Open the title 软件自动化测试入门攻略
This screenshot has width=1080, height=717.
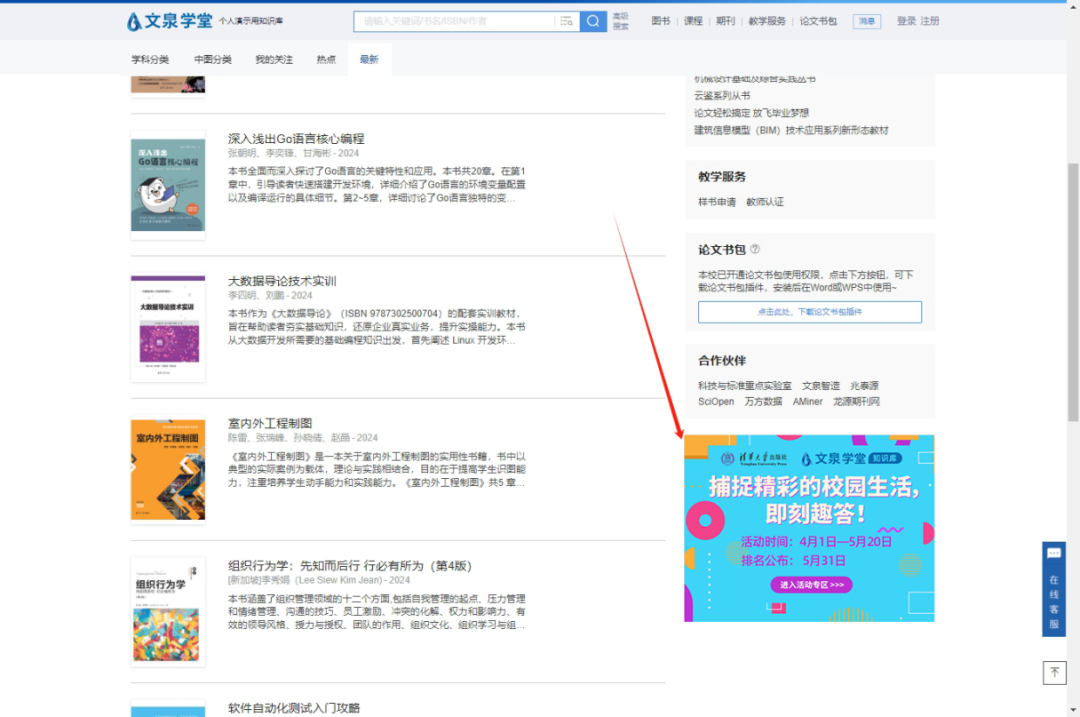(294, 708)
